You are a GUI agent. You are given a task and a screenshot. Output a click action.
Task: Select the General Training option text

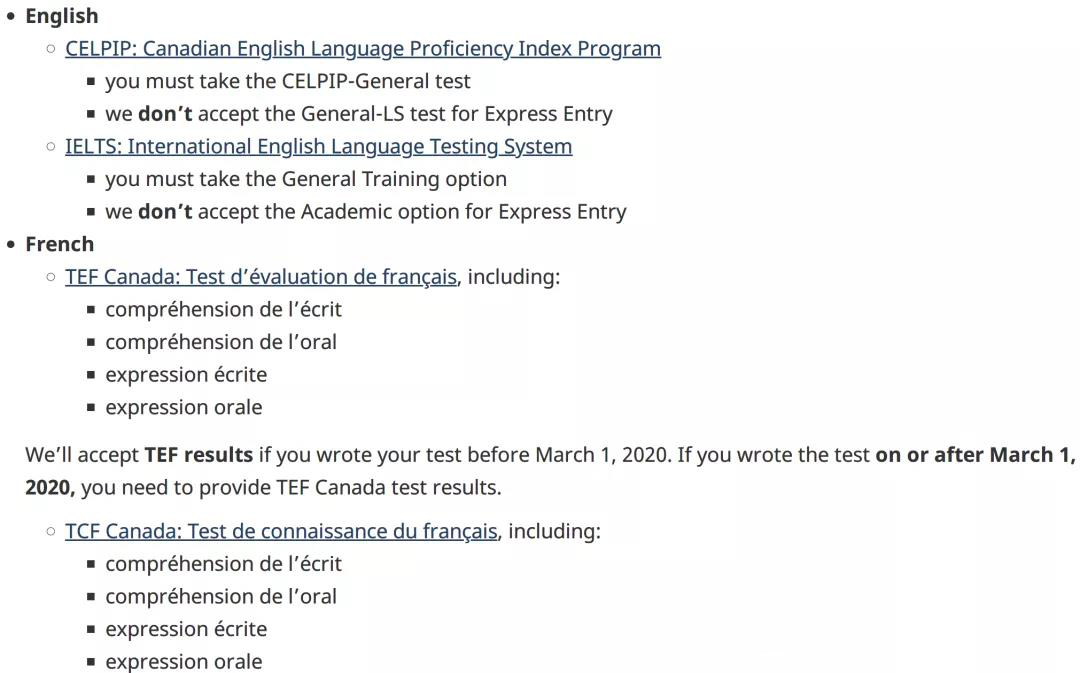click(306, 179)
